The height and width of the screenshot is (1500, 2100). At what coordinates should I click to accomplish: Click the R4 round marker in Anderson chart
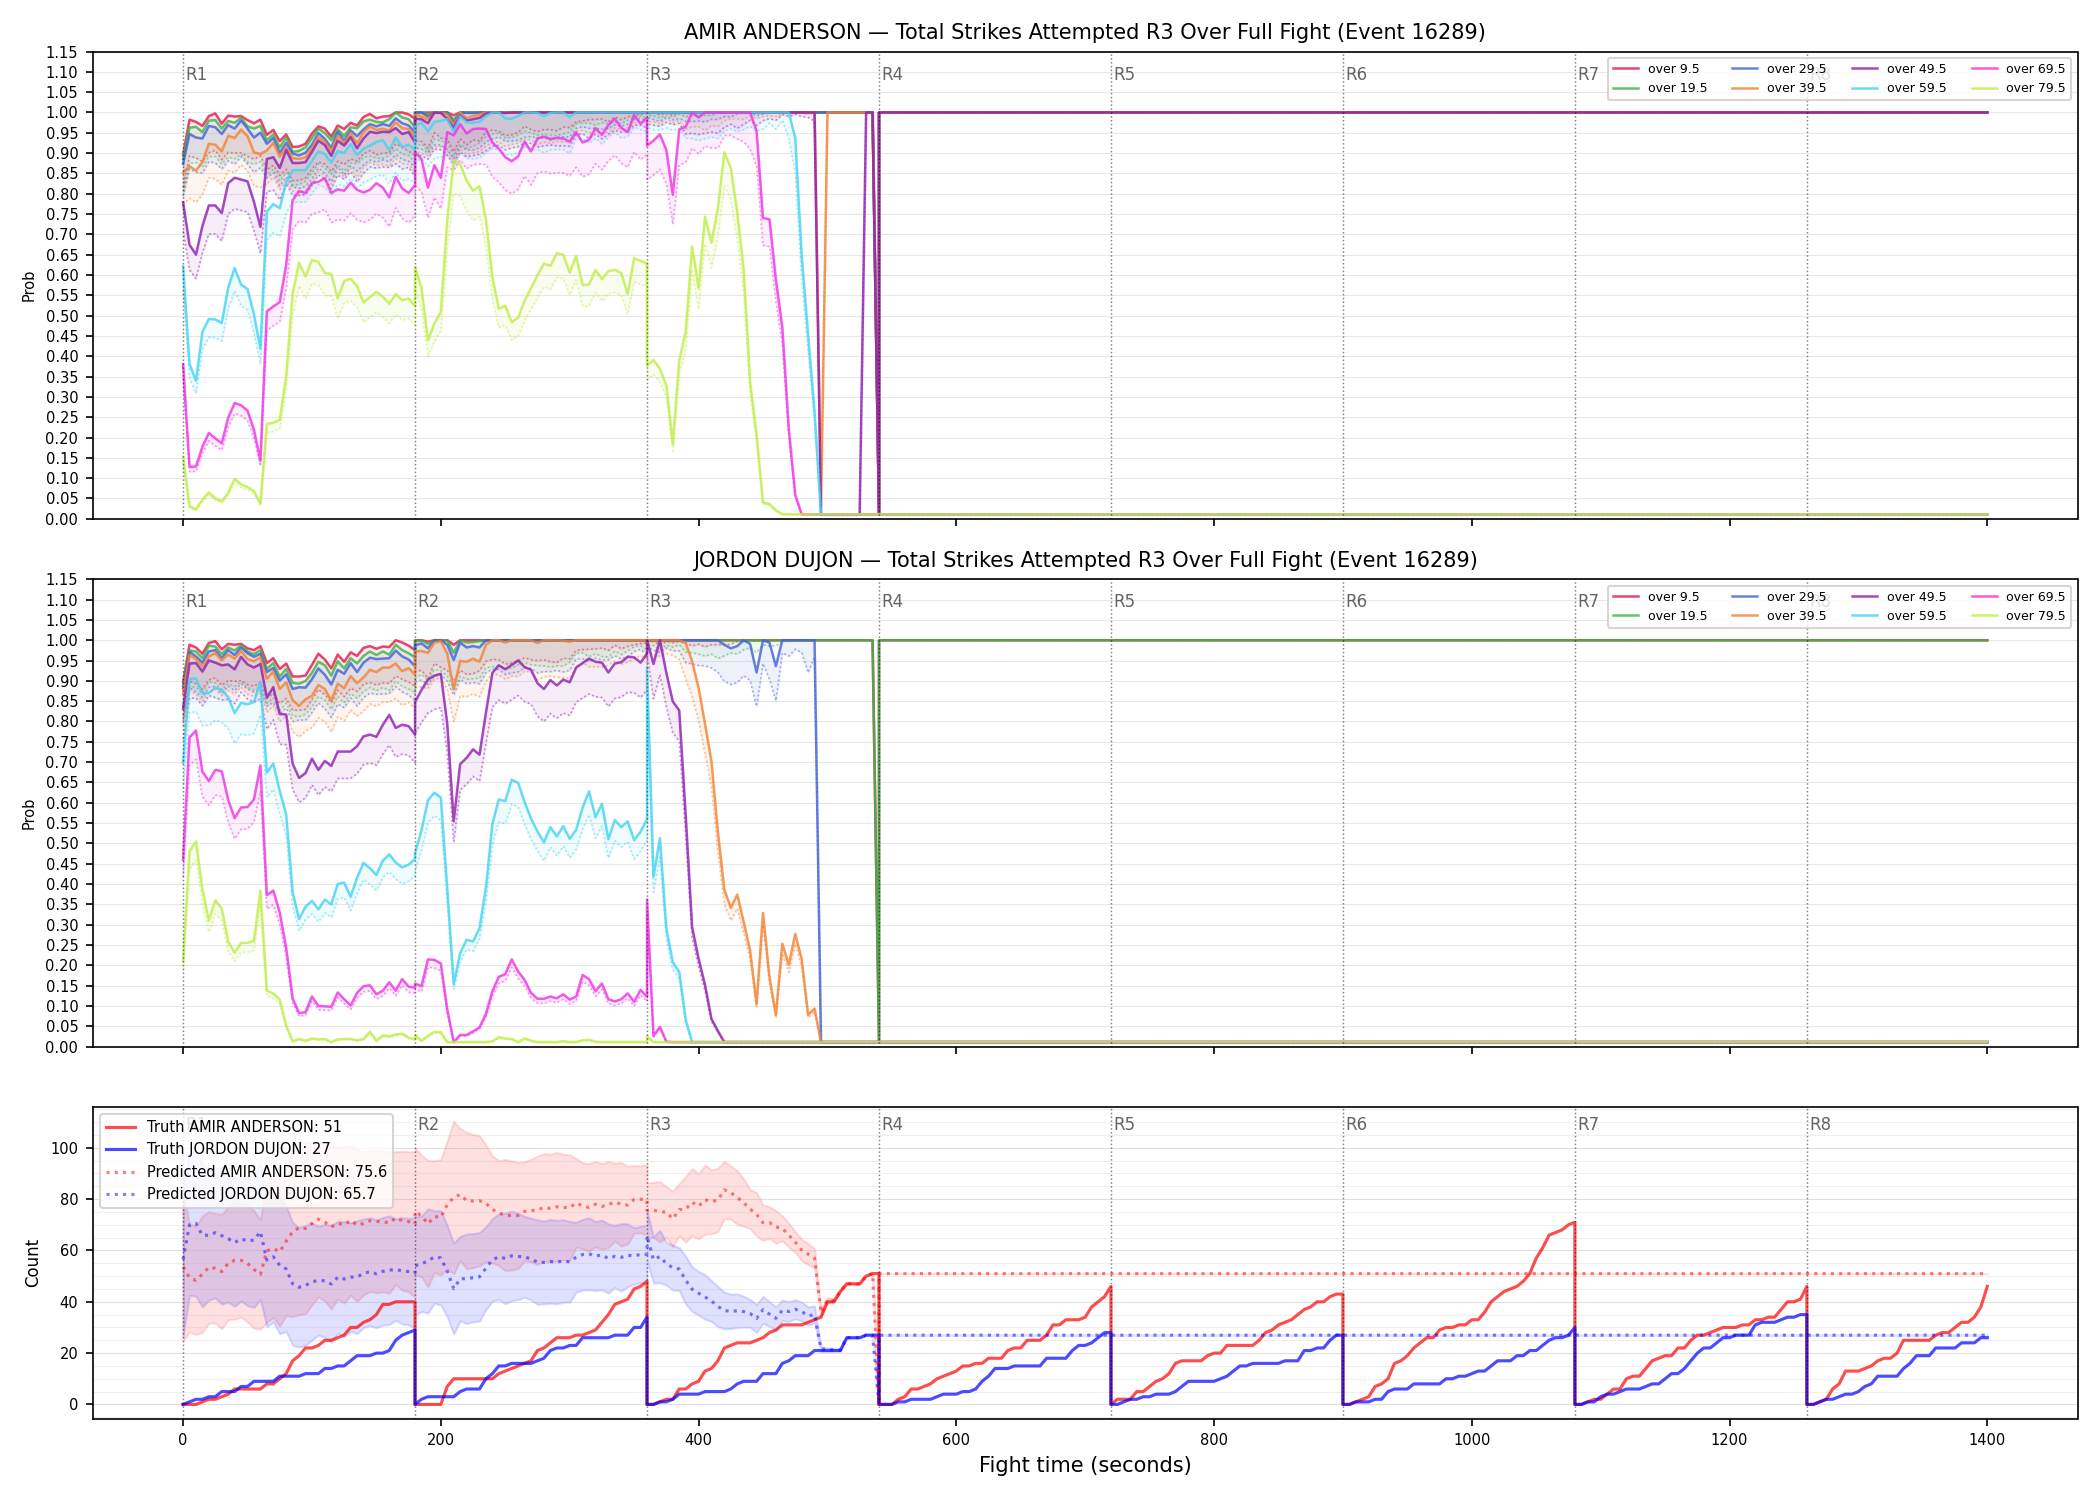click(x=892, y=74)
